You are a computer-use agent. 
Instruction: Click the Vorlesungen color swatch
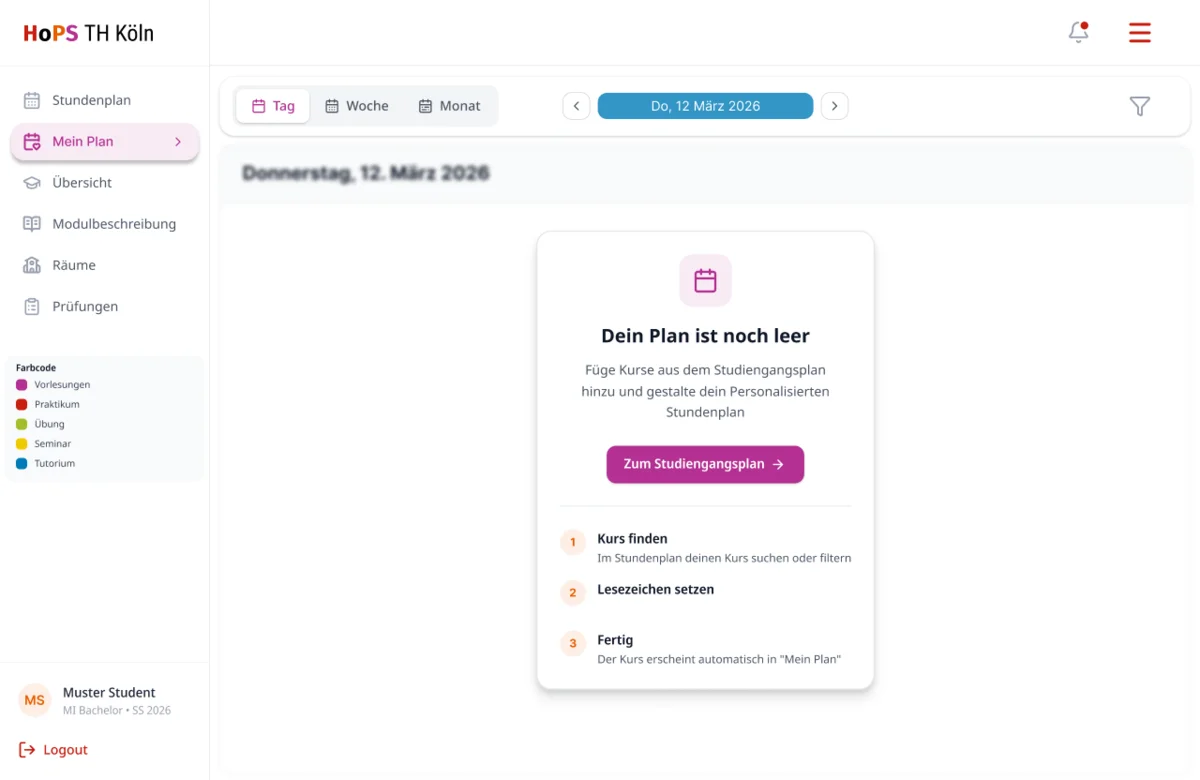(22, 385)
